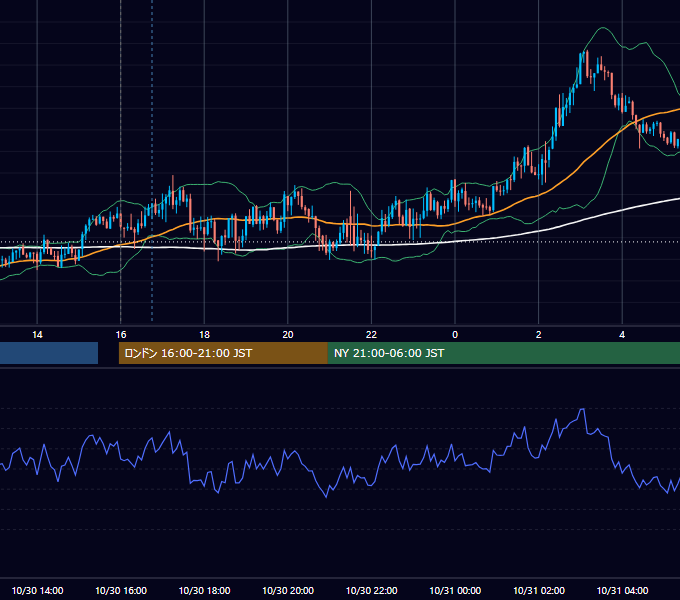Click the date label 10/31 00:00
The image size is (680, 600).
click(x=455, y=590)
